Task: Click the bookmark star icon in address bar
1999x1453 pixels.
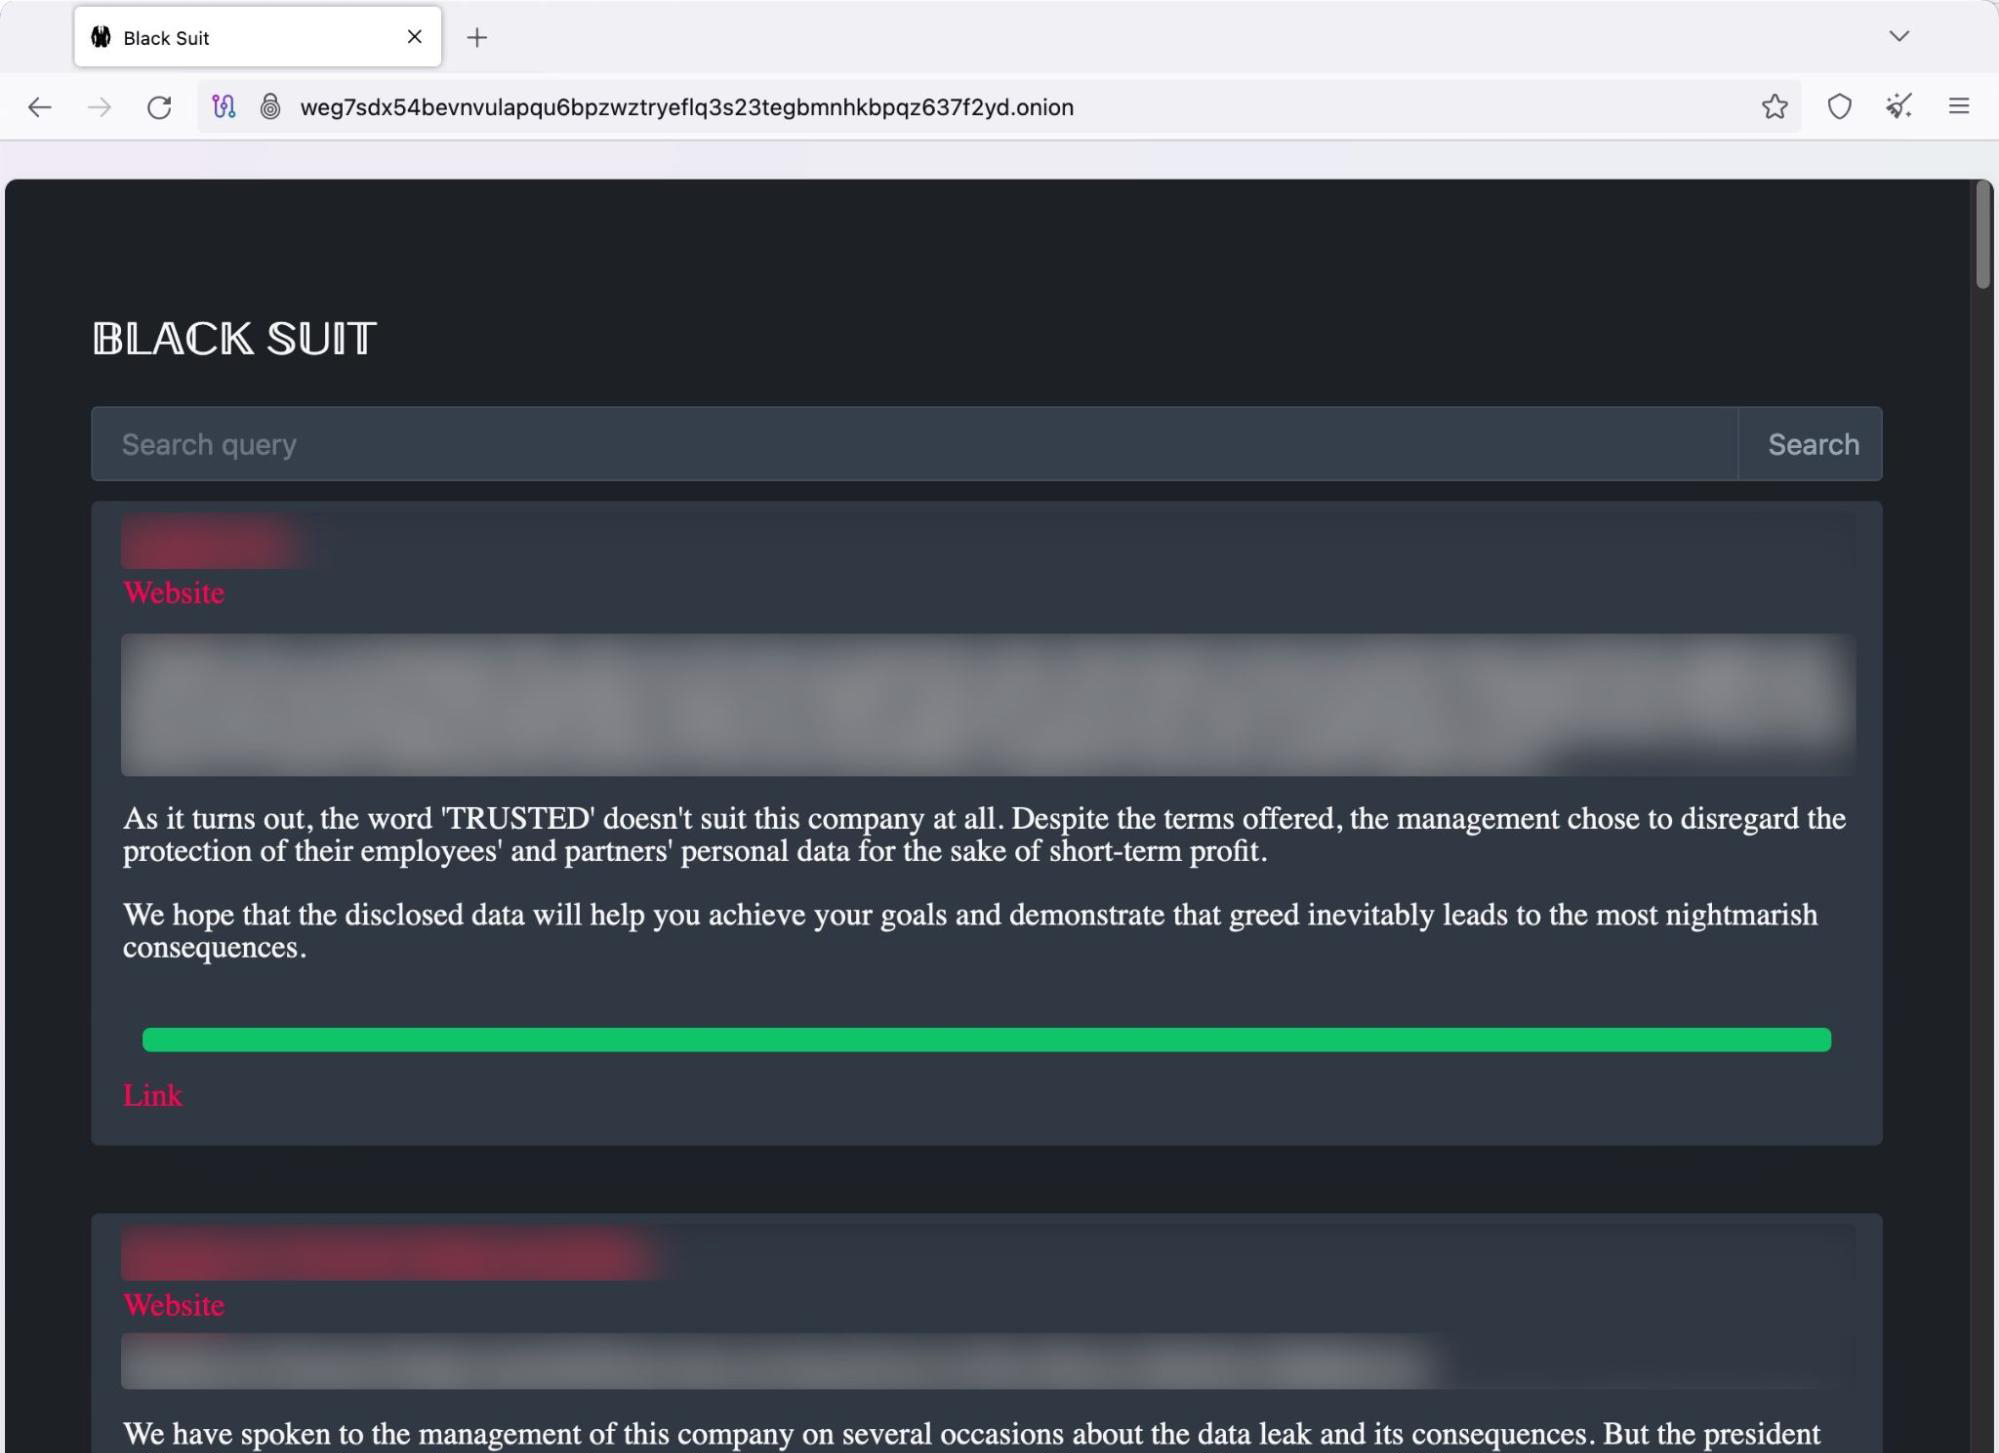Action: click(1774, 106)
